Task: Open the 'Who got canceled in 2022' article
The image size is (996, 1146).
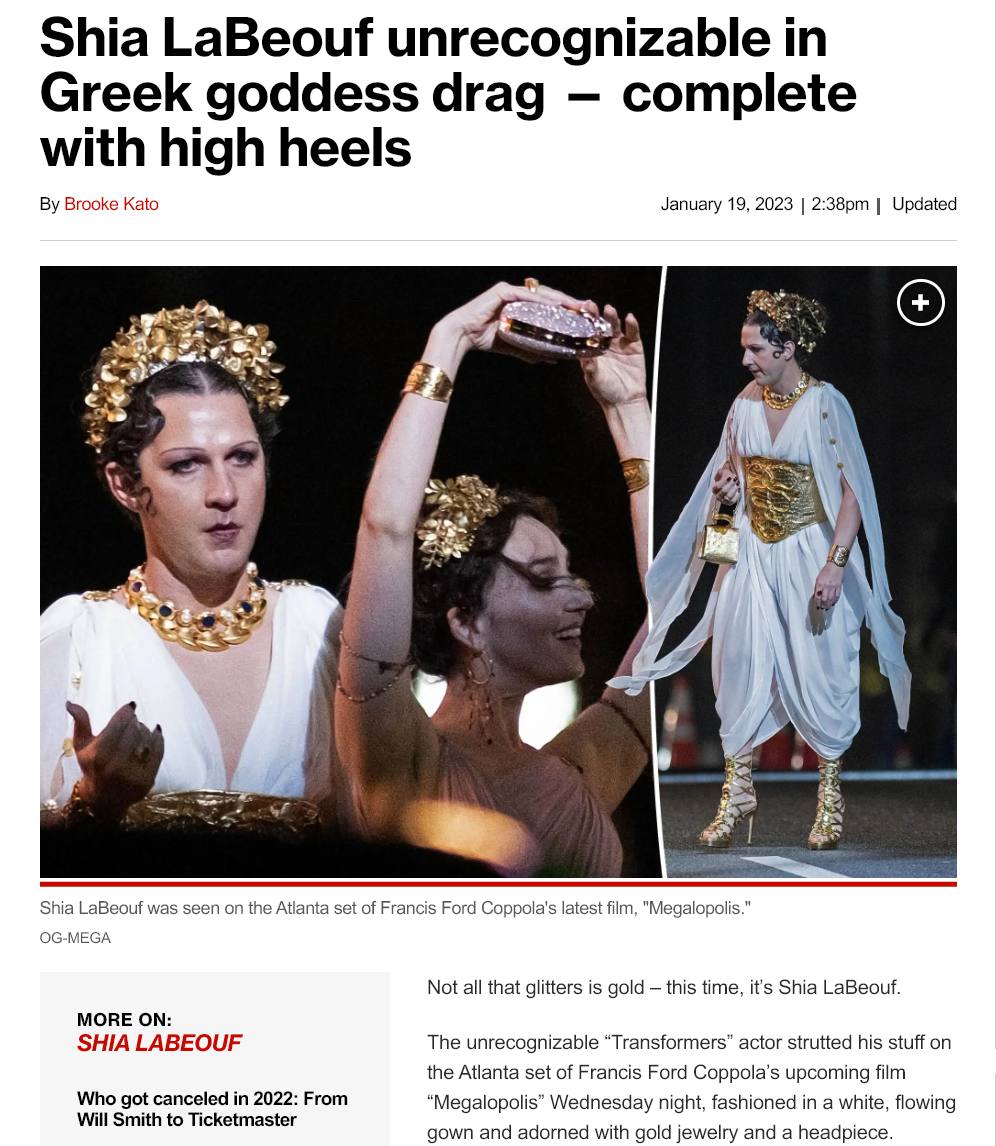Action: 212,1109
